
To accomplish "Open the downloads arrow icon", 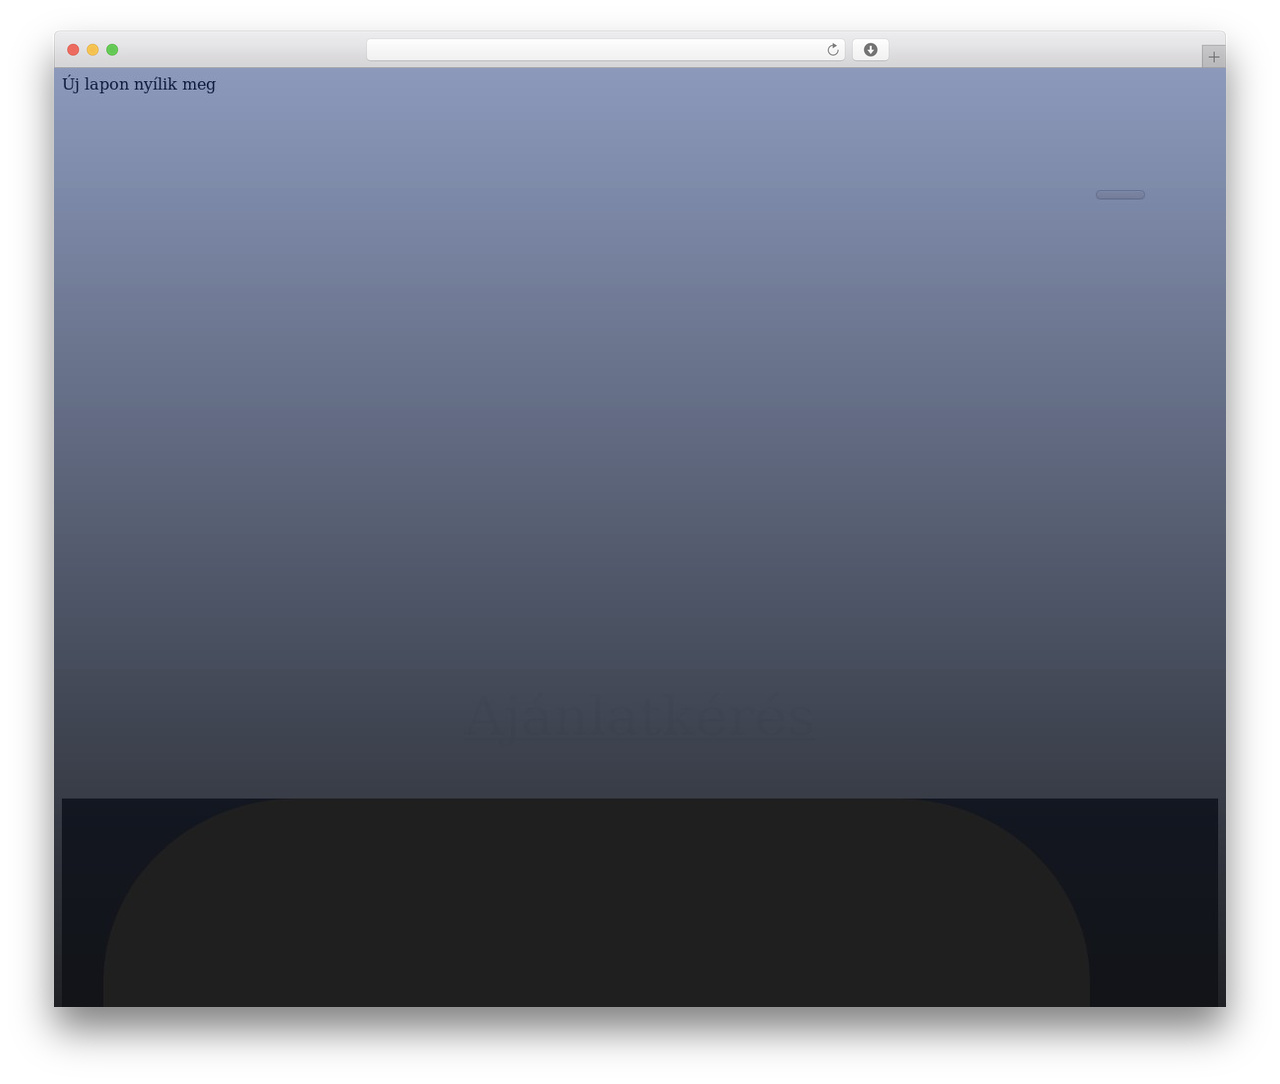I will tap(870, 50).
